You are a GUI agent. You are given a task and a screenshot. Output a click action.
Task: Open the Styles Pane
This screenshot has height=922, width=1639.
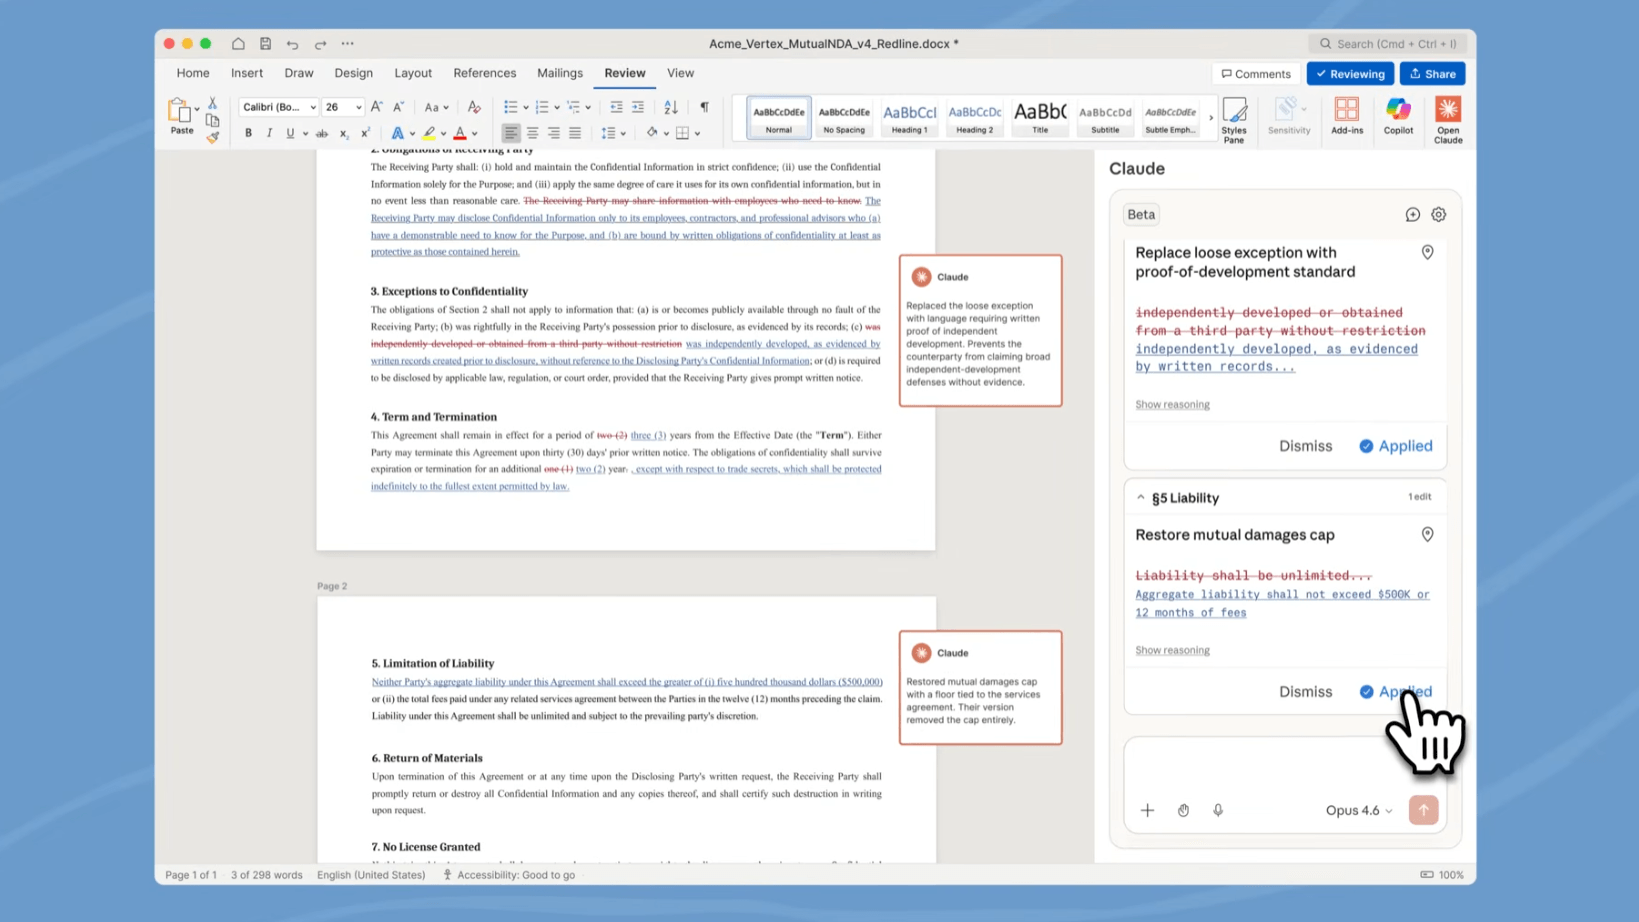coord(1234,117)
